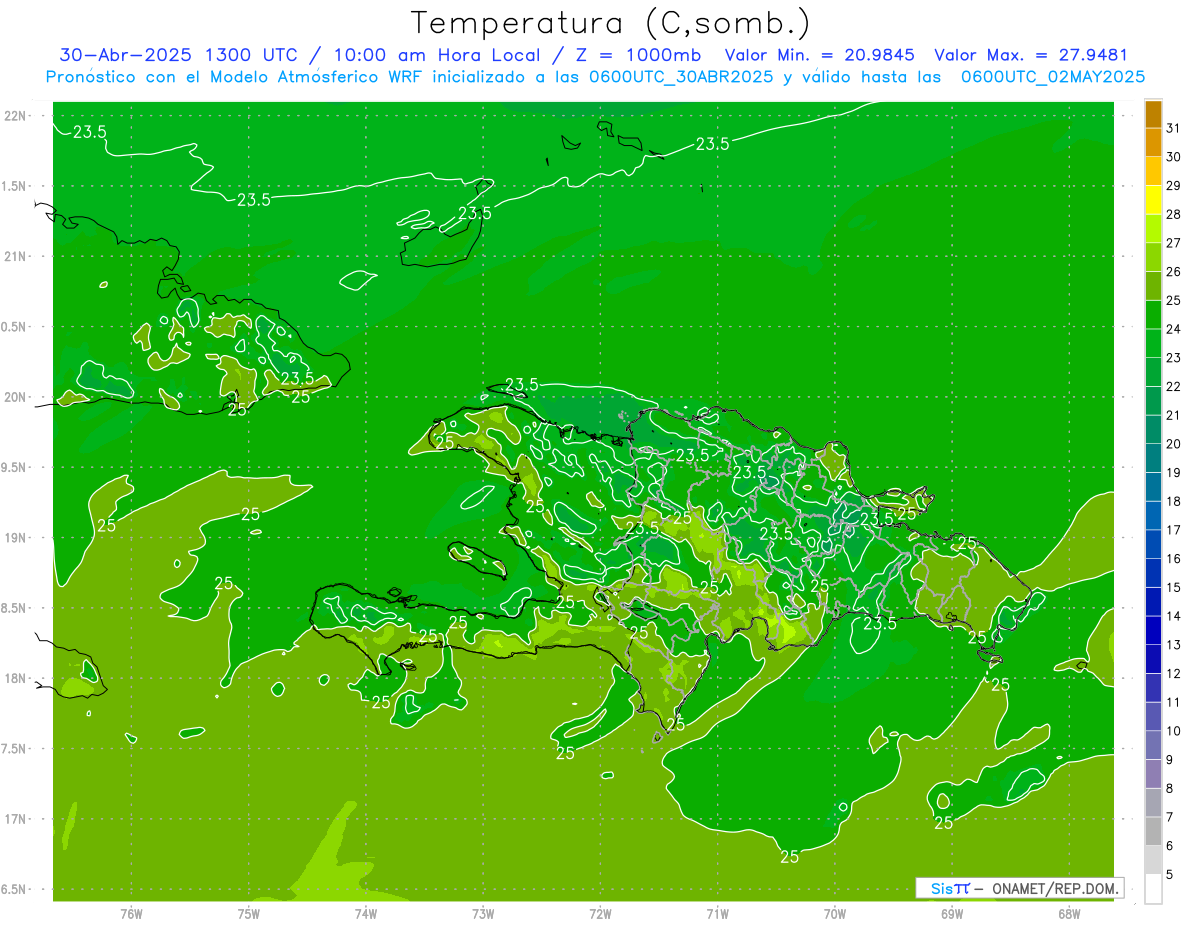Click the 76W longitude axis label
Image resolution: width=1200 pixels, height=927 pixels.
(x=131, y=914)
